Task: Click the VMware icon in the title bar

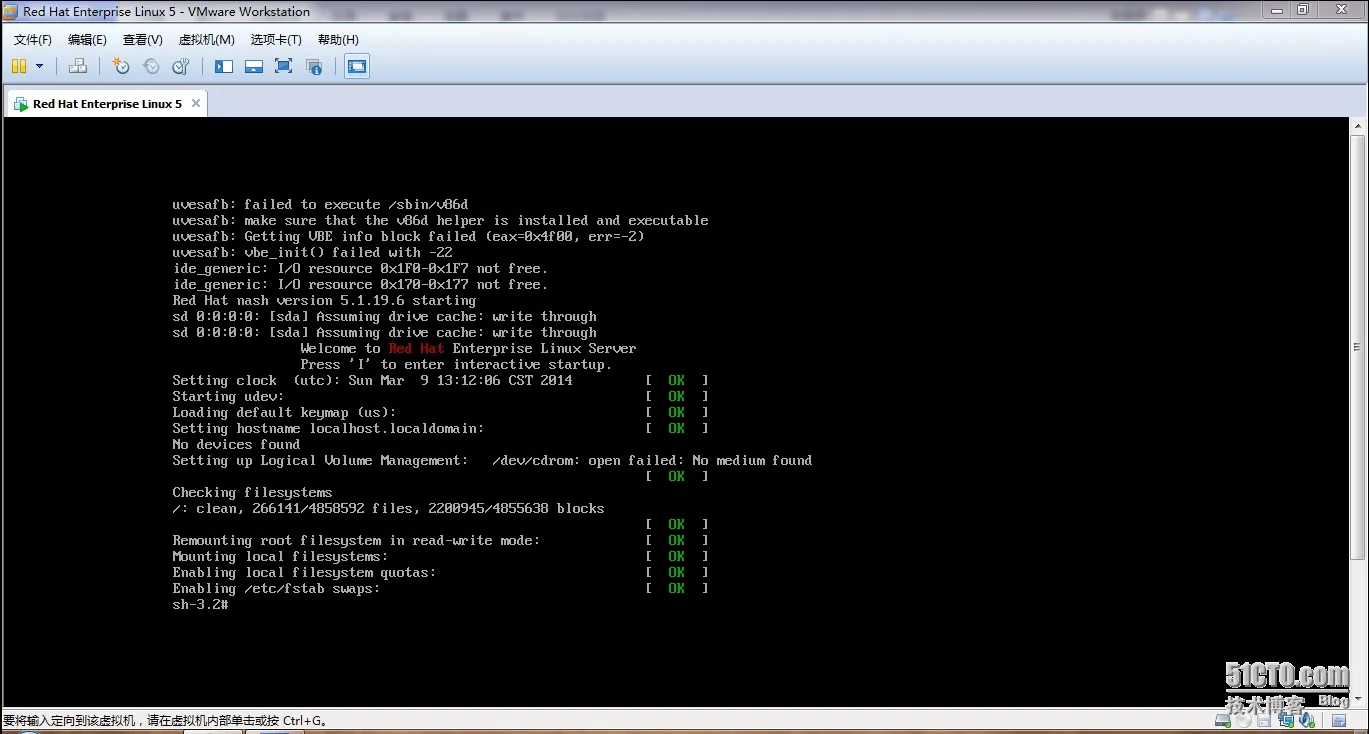Action: tap(10, 11)
